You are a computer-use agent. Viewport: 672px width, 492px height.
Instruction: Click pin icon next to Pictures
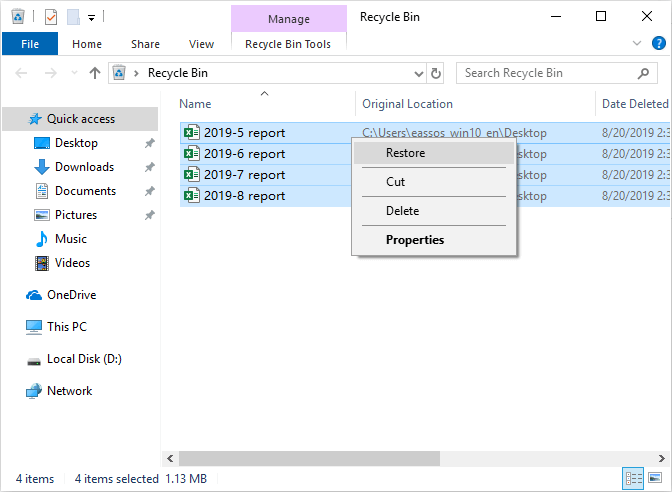point(149,215)
